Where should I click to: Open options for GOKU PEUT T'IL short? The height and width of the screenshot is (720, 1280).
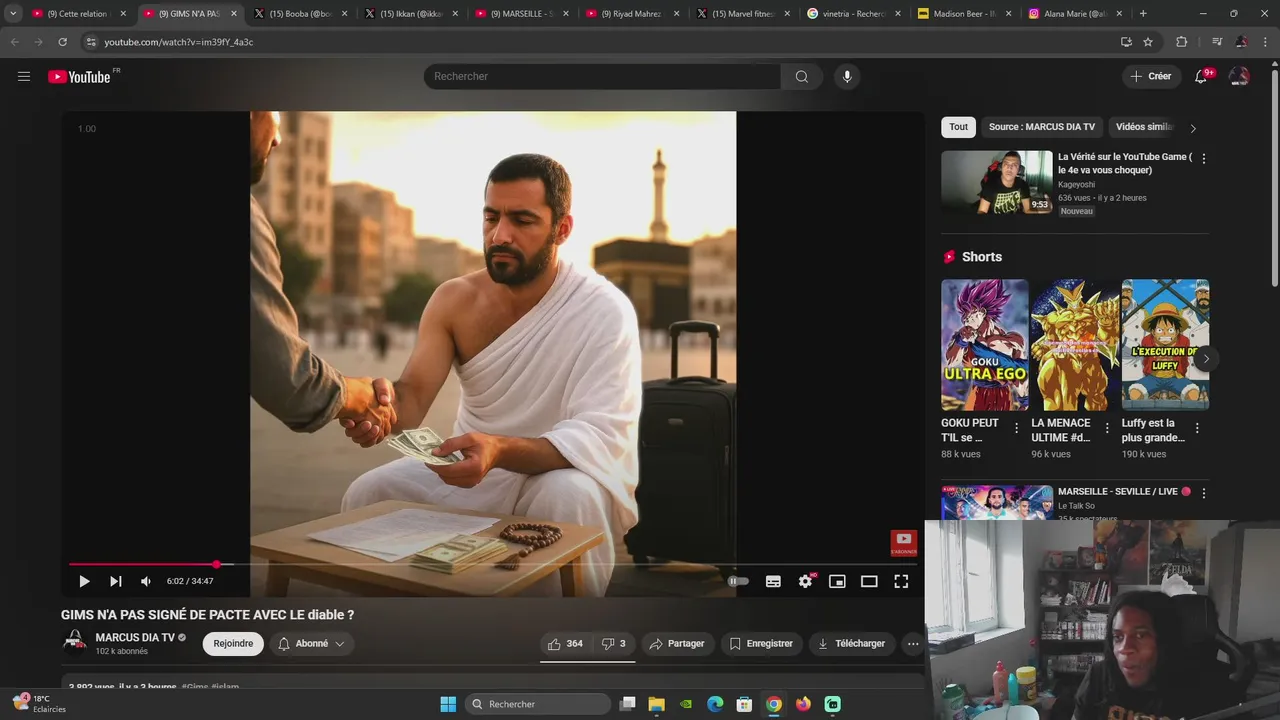[1017, 428]
